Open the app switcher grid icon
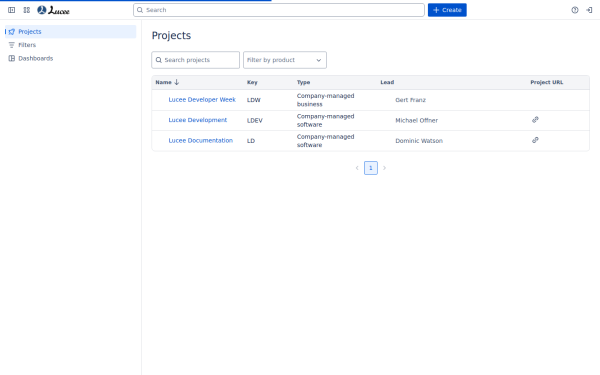 click(x=26, y=10)
